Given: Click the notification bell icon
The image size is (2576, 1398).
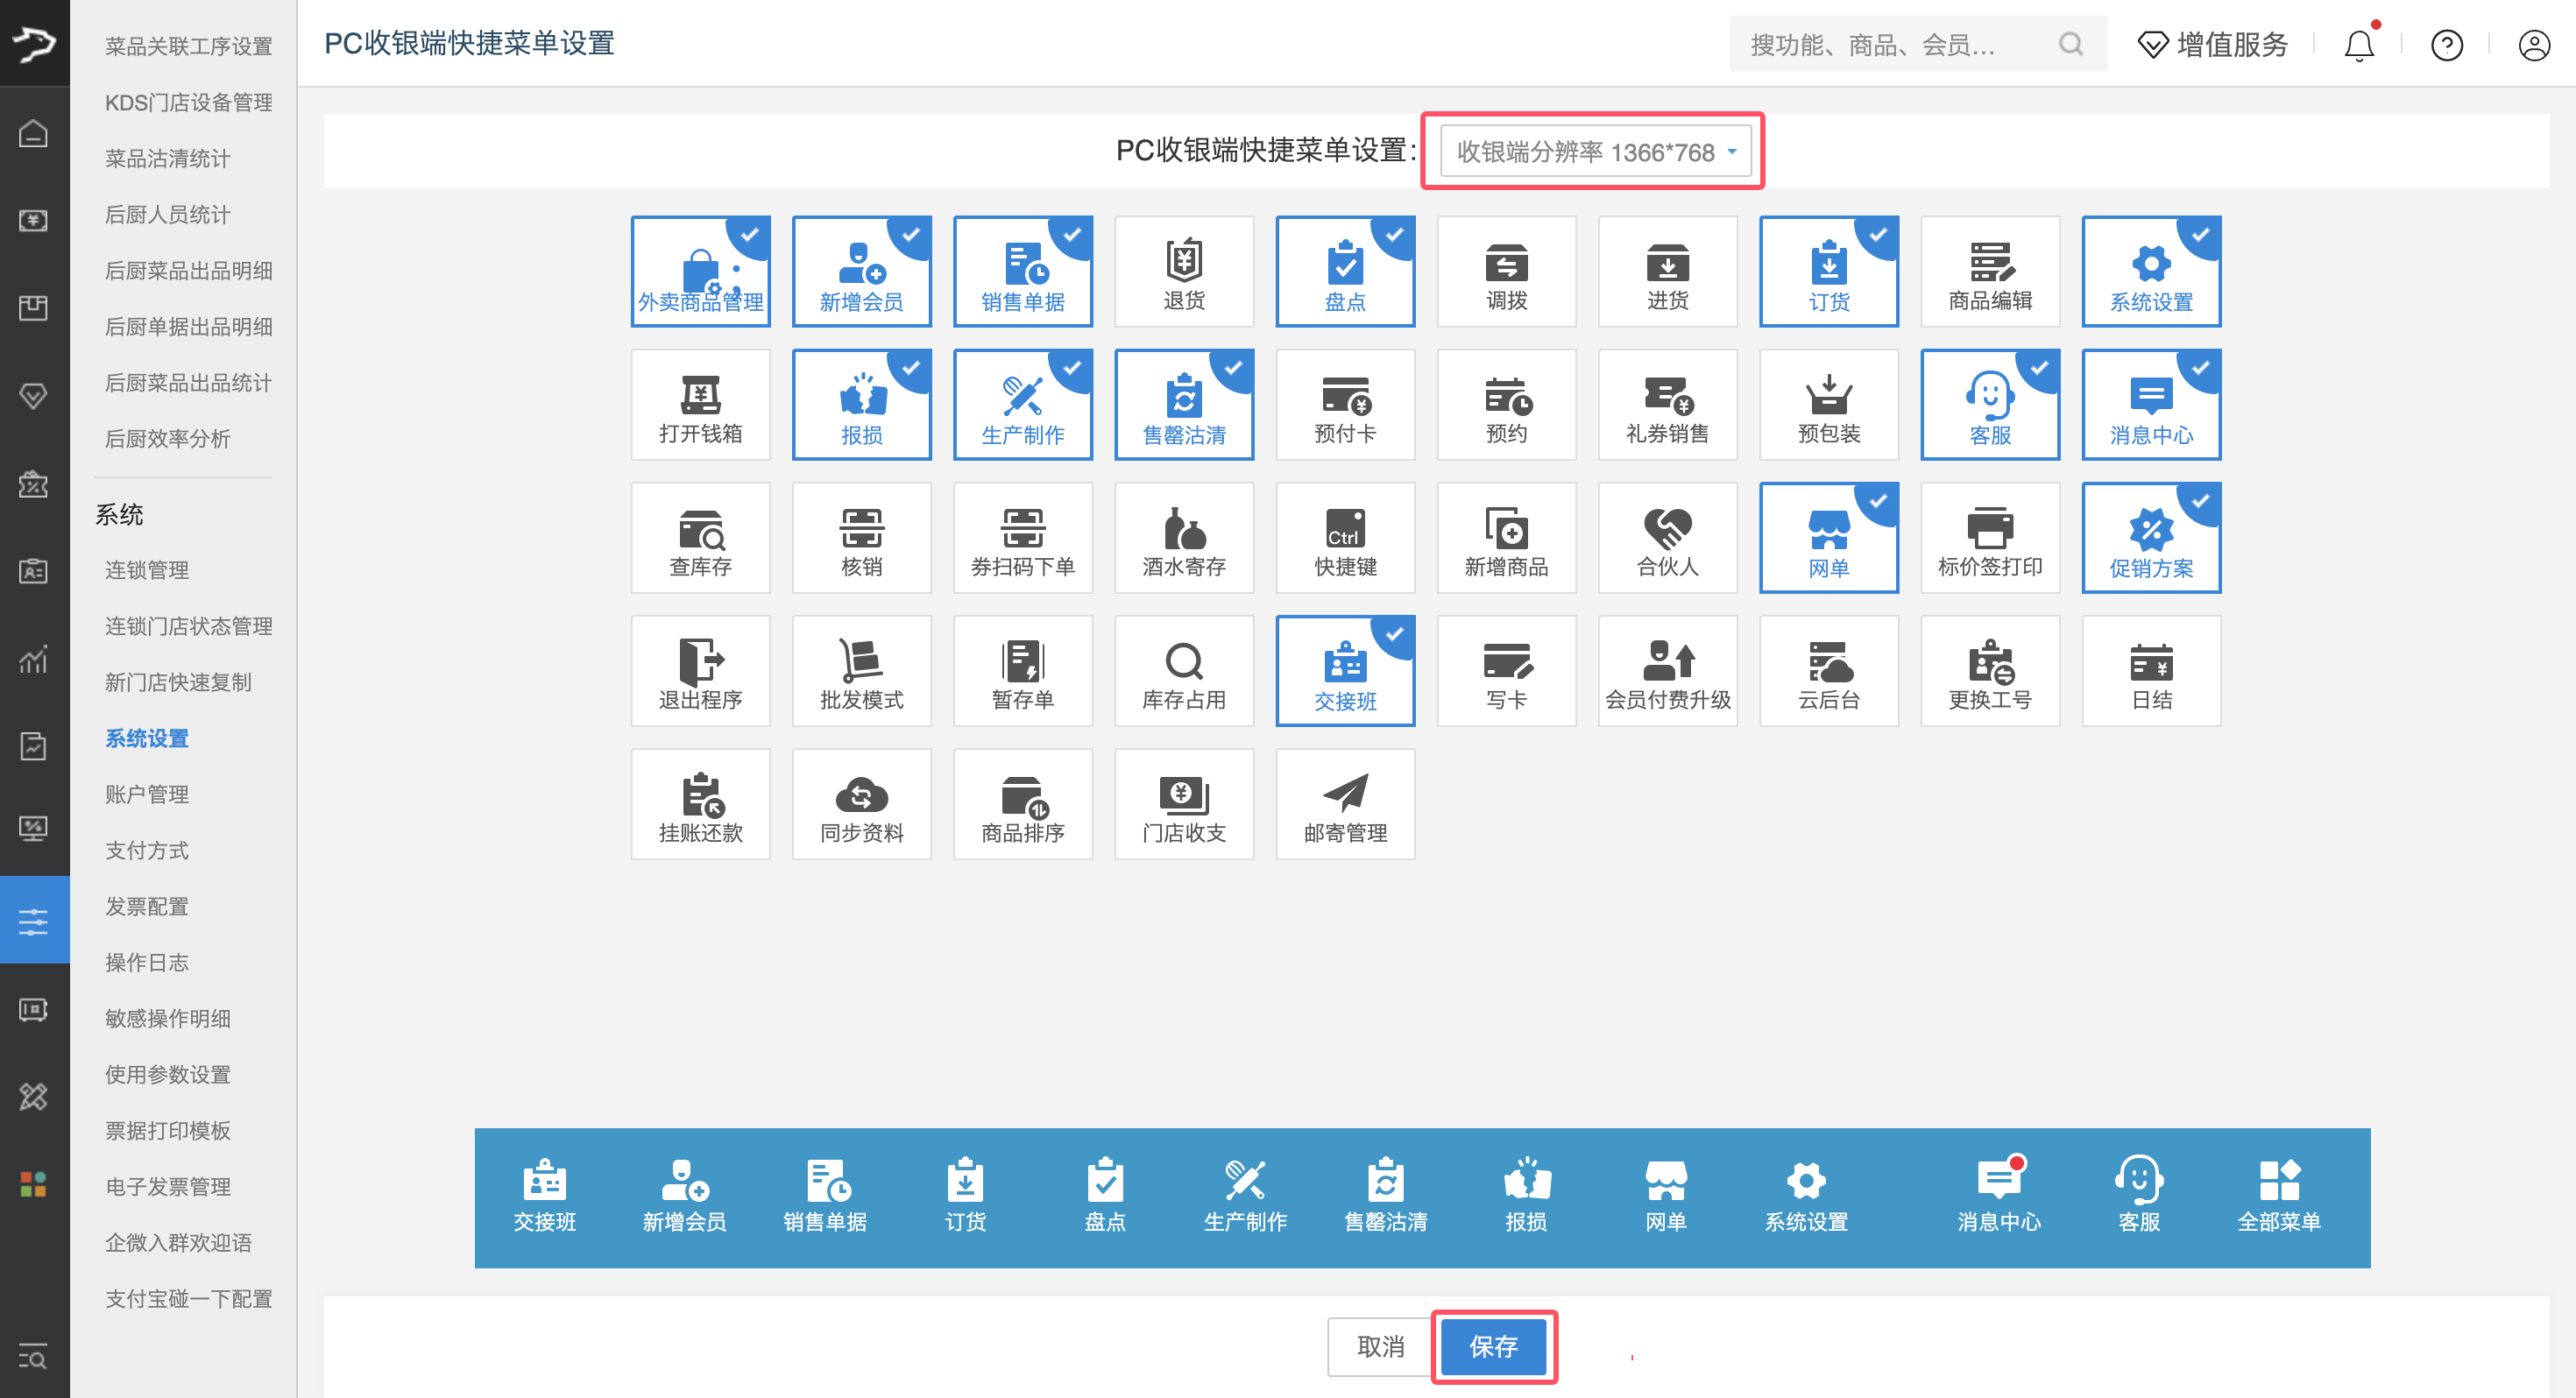Looking at the screenshot, I should (2358, 45).
